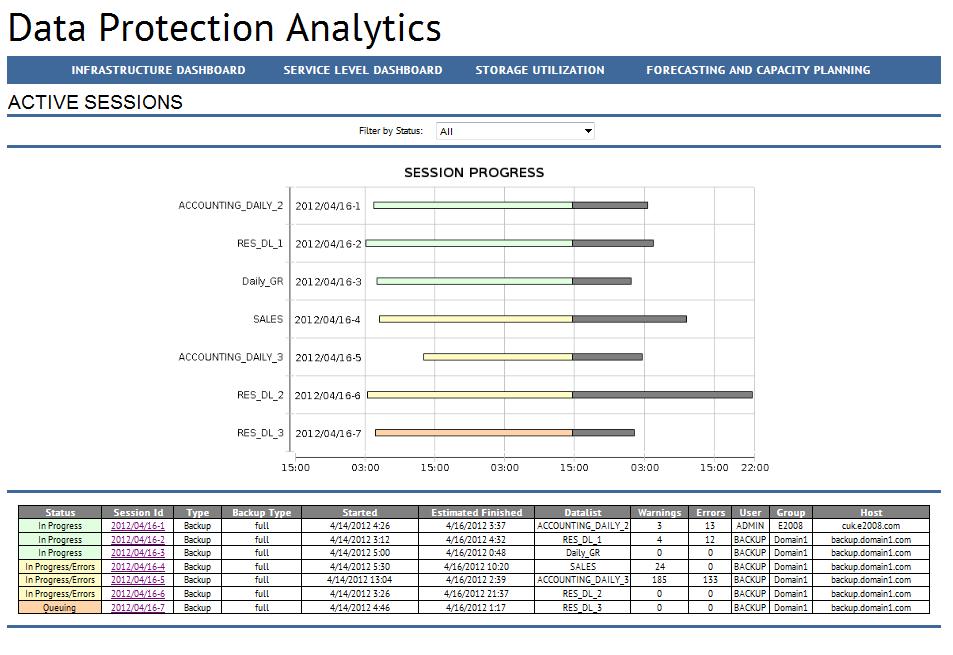Open the Storage Utilization section

click(x=539, y=70)
